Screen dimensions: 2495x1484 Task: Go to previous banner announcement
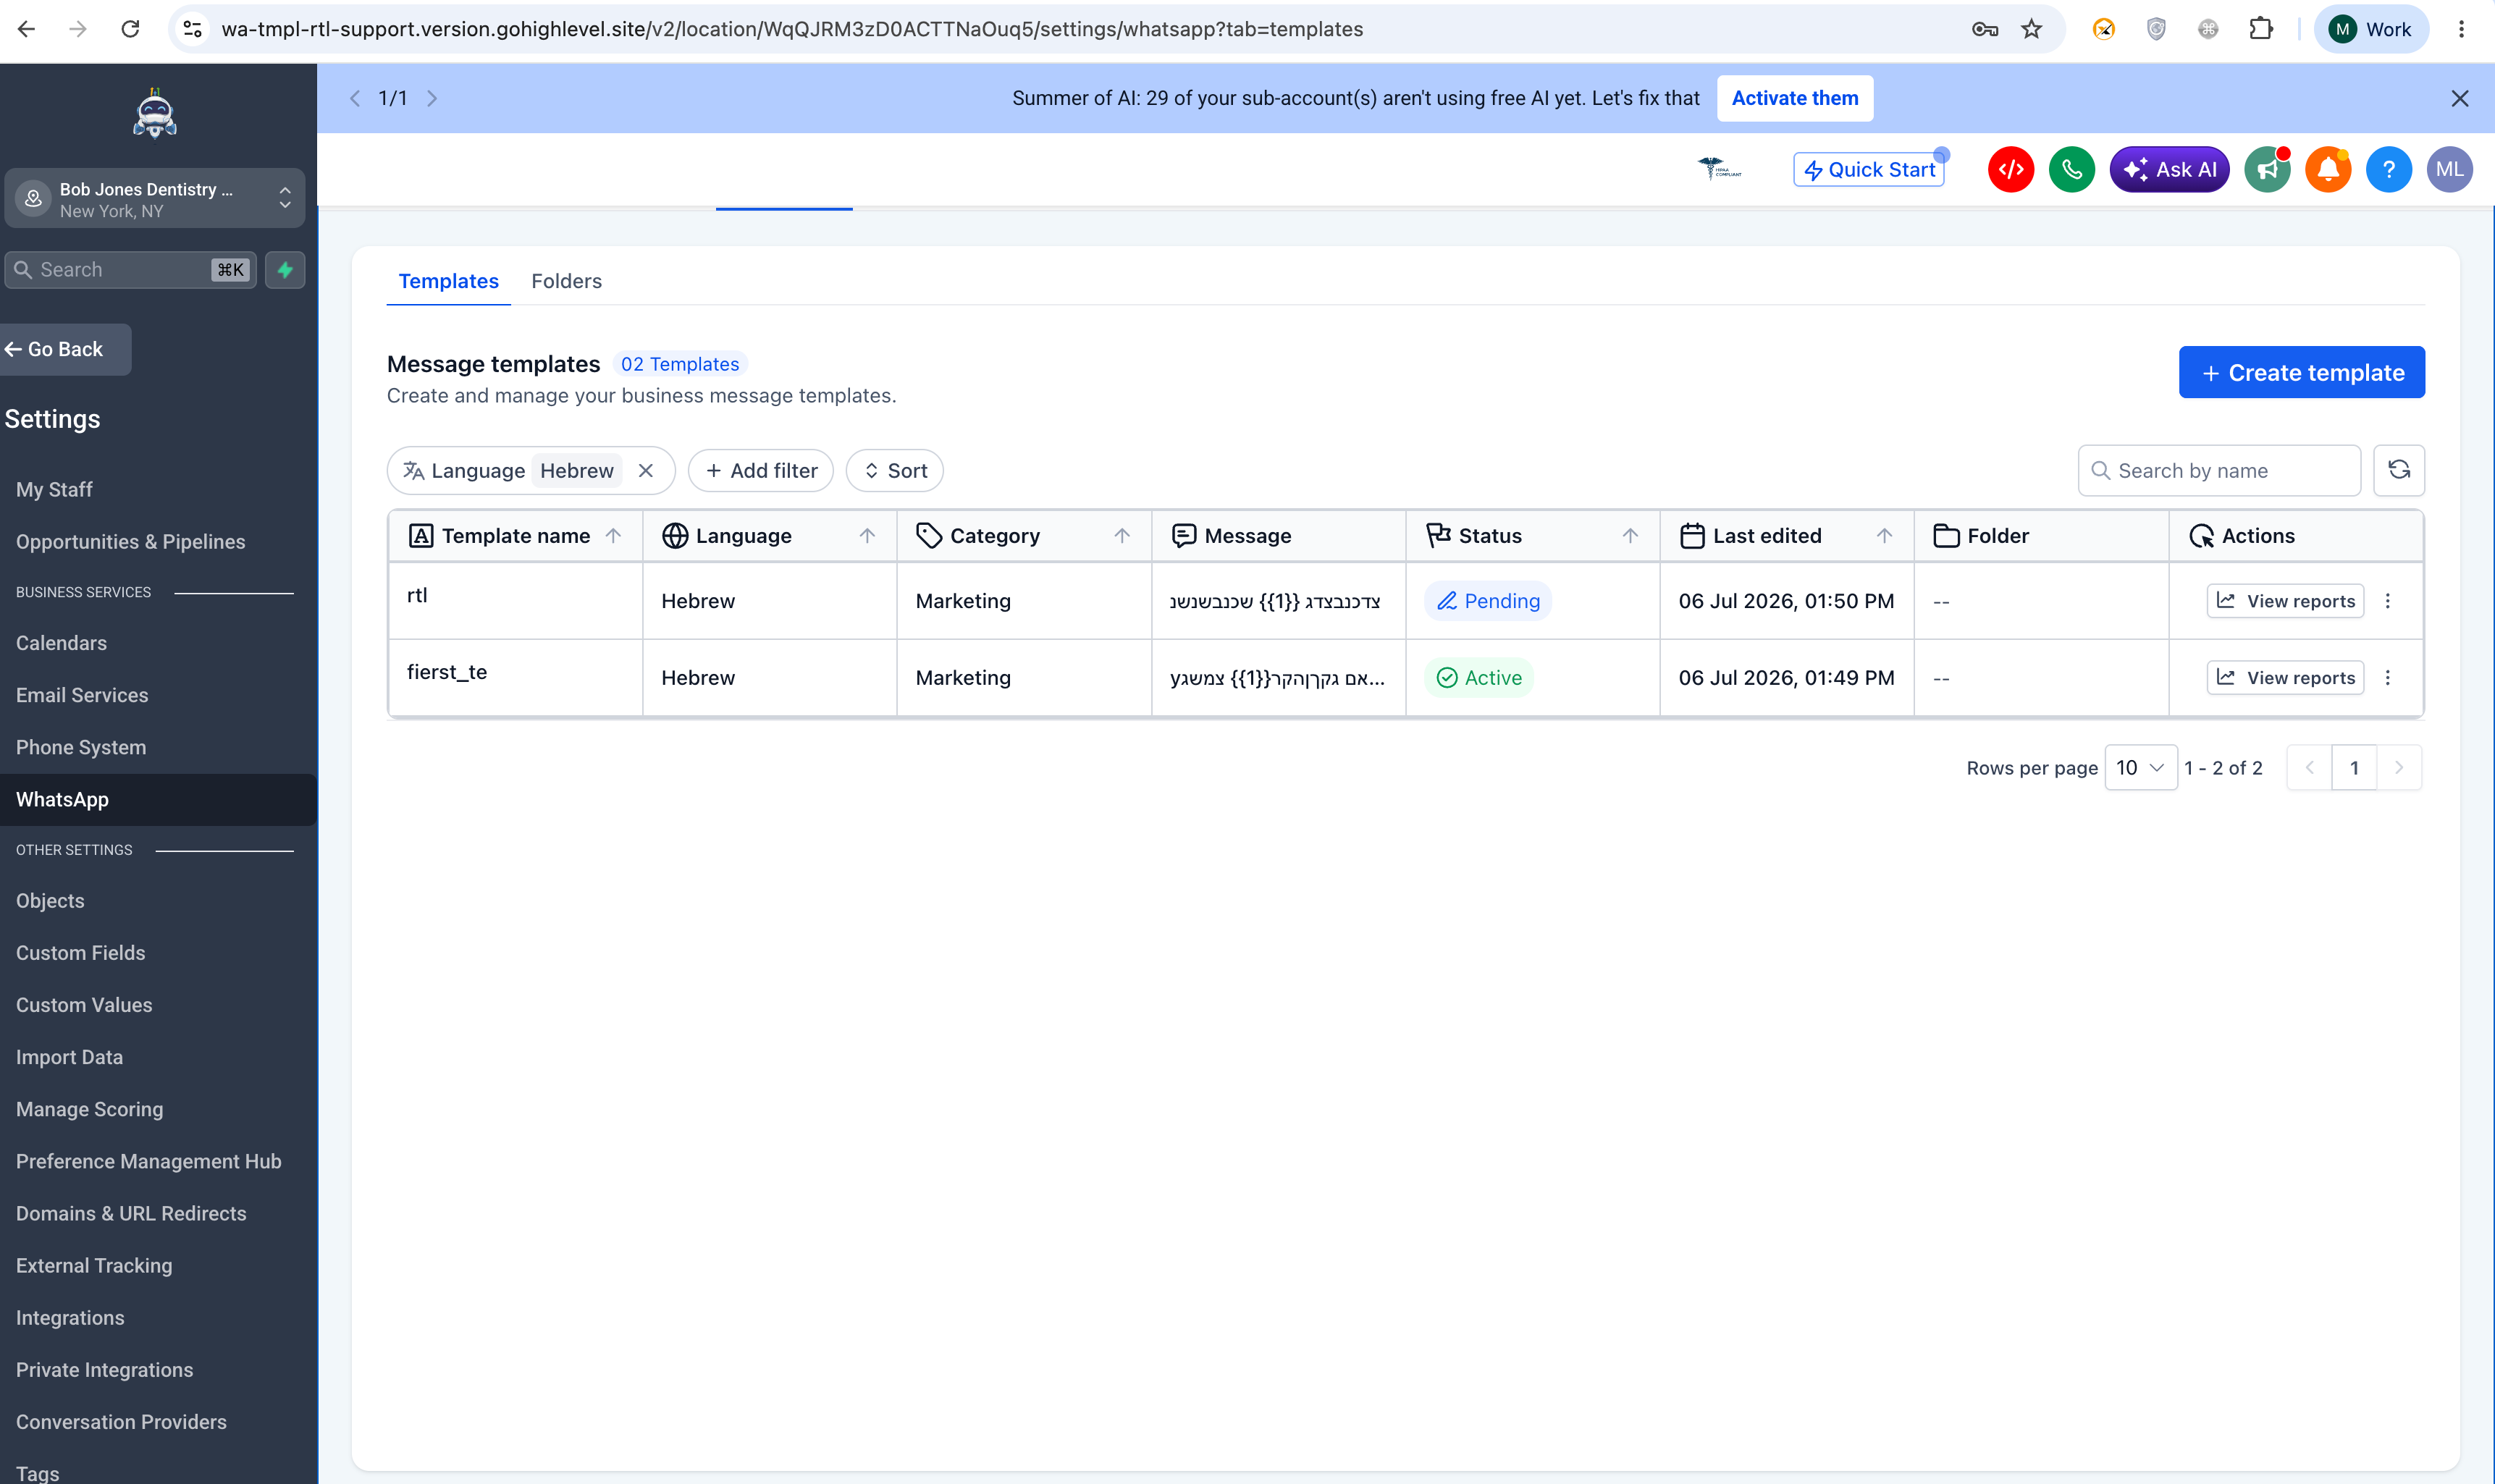[355, 98]
